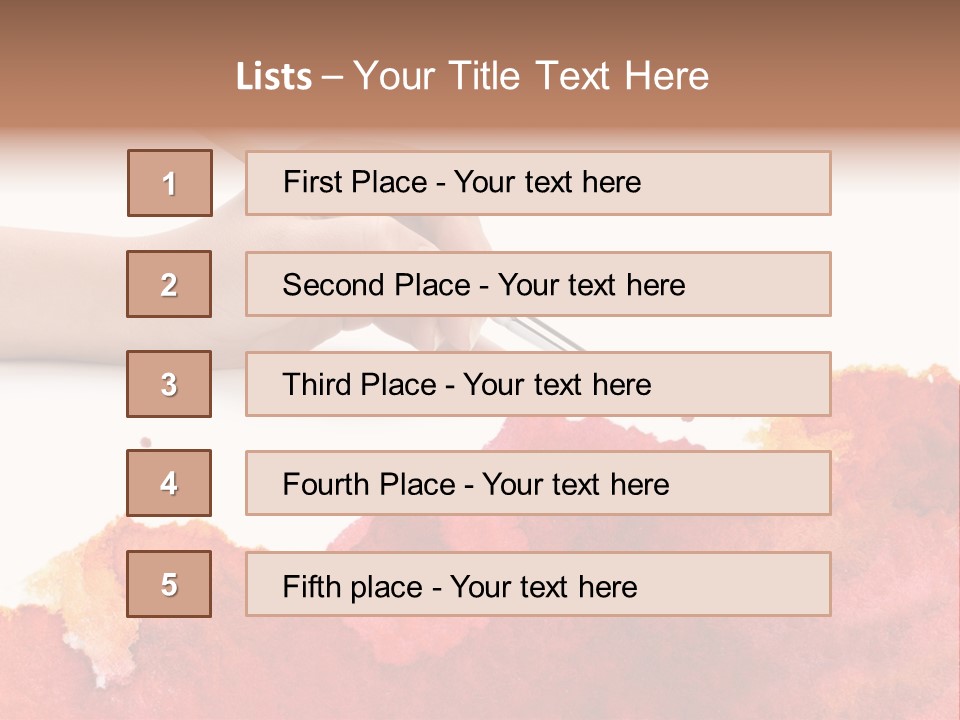Viewport: 960px width, 720px height.
Task: Select the Third Place text box
Action: pyautogui.click(x=538, y=384)
